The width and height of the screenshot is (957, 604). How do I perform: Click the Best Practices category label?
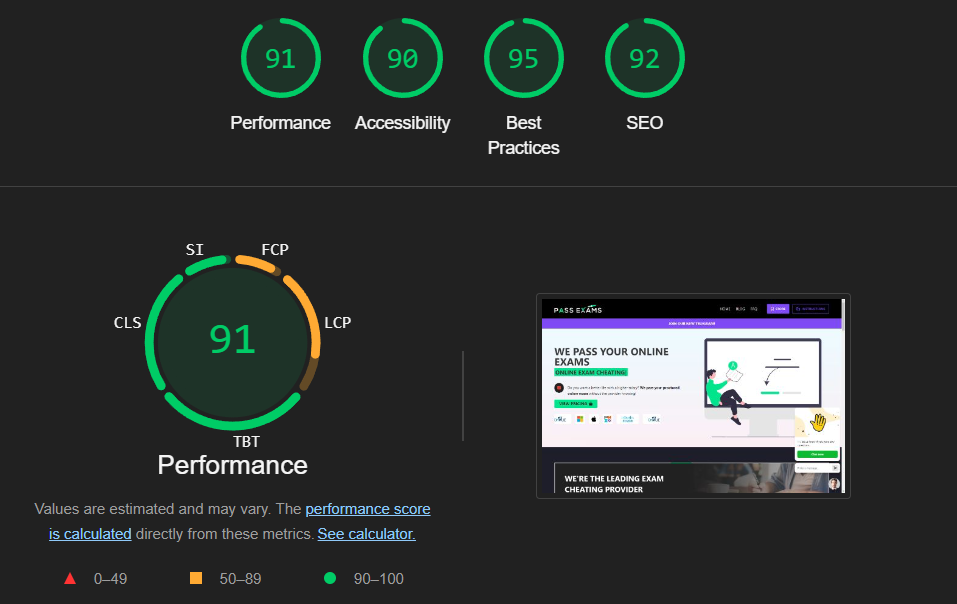point(524,135)
